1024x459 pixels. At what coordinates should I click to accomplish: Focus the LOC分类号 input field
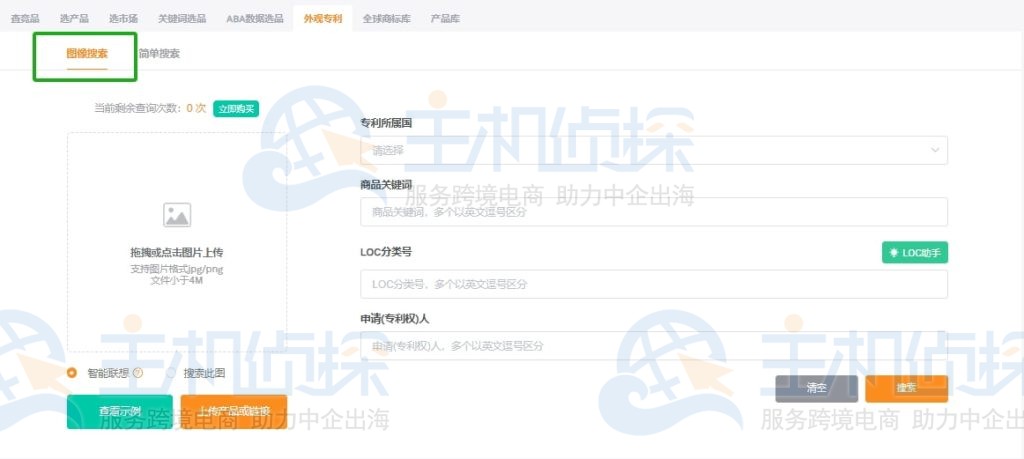pyautogui.click(x=654, y=284)
